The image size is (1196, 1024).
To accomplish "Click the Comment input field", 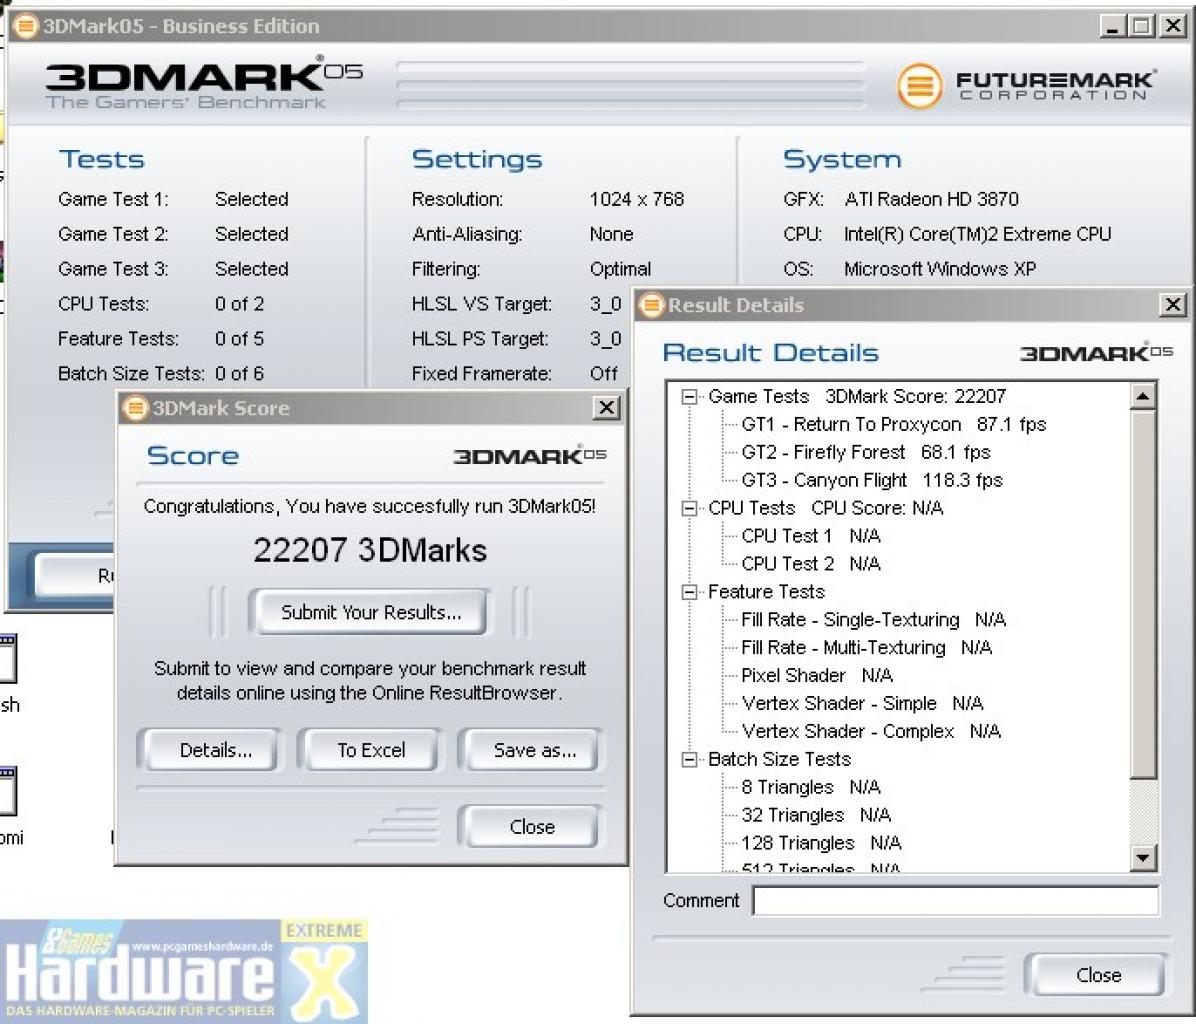I will click(x=956, y=900).
